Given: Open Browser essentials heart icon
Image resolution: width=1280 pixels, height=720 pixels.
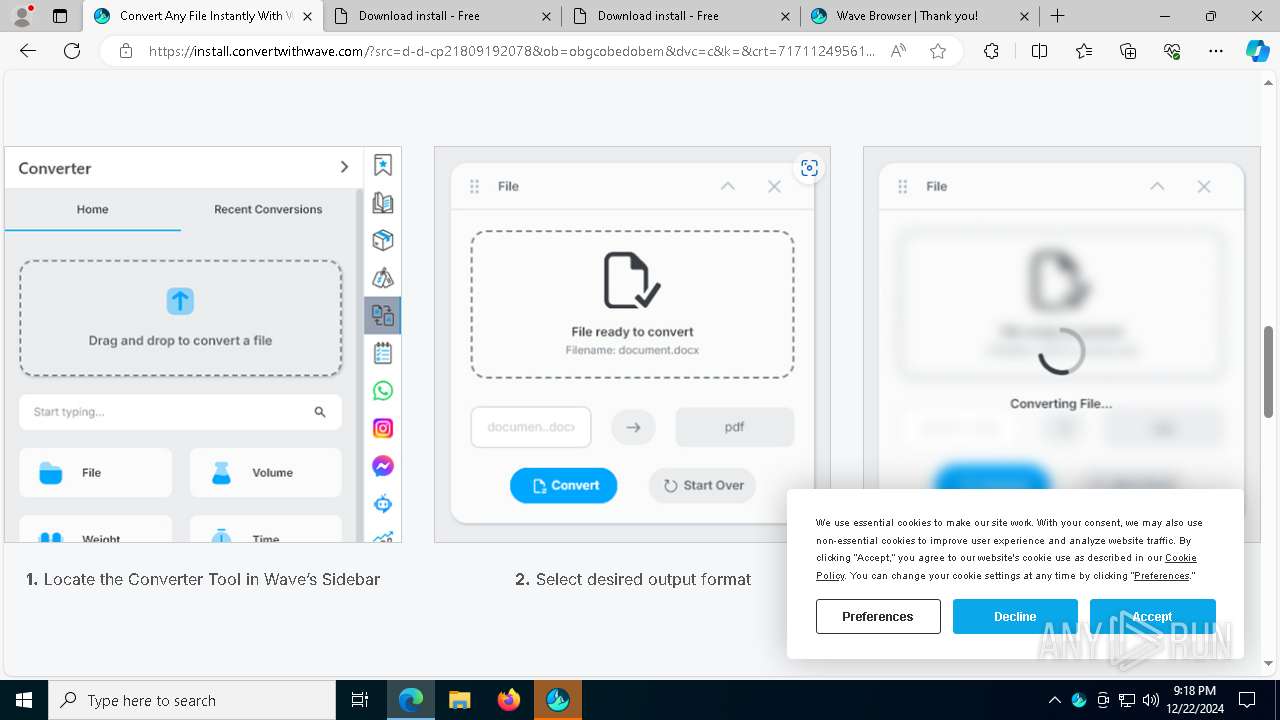Looking at the screenshot, I should pos(1172,51).
